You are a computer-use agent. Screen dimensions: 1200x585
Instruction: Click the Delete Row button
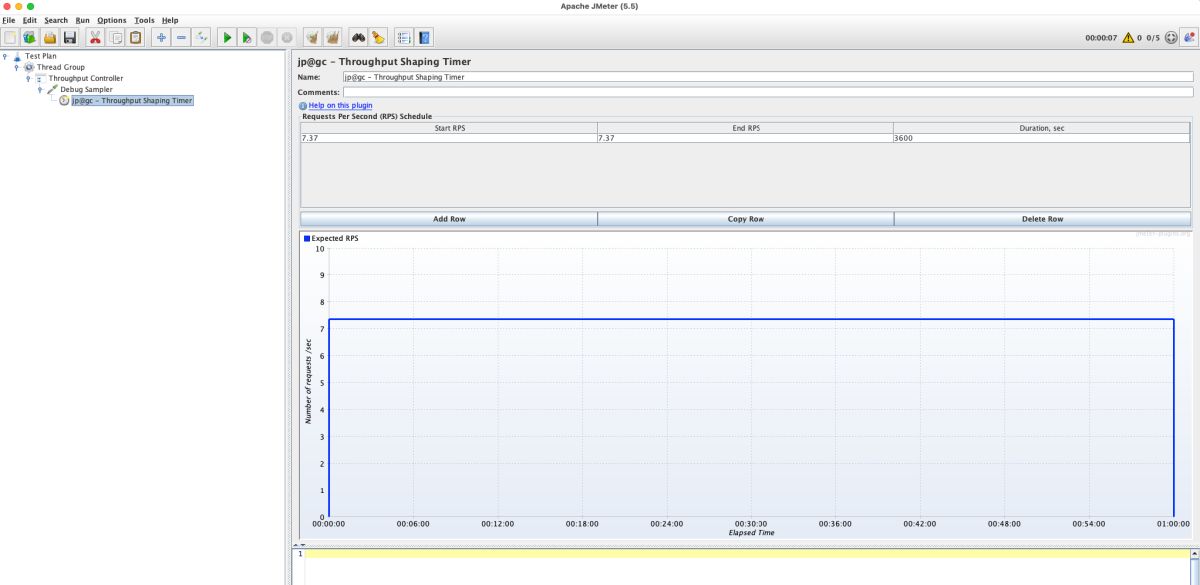coord(1042,219)
